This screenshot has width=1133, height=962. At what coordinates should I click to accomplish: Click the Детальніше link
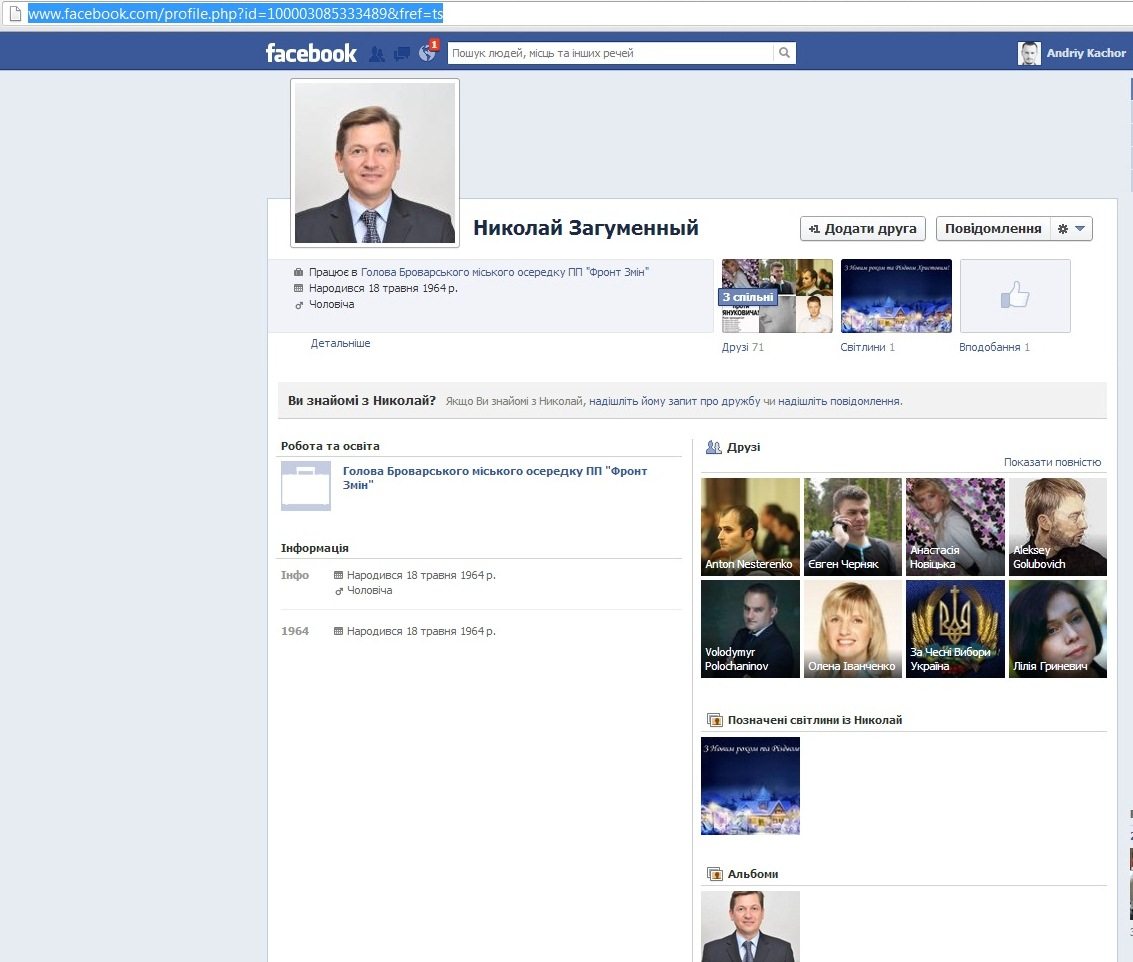coord(340,343)
